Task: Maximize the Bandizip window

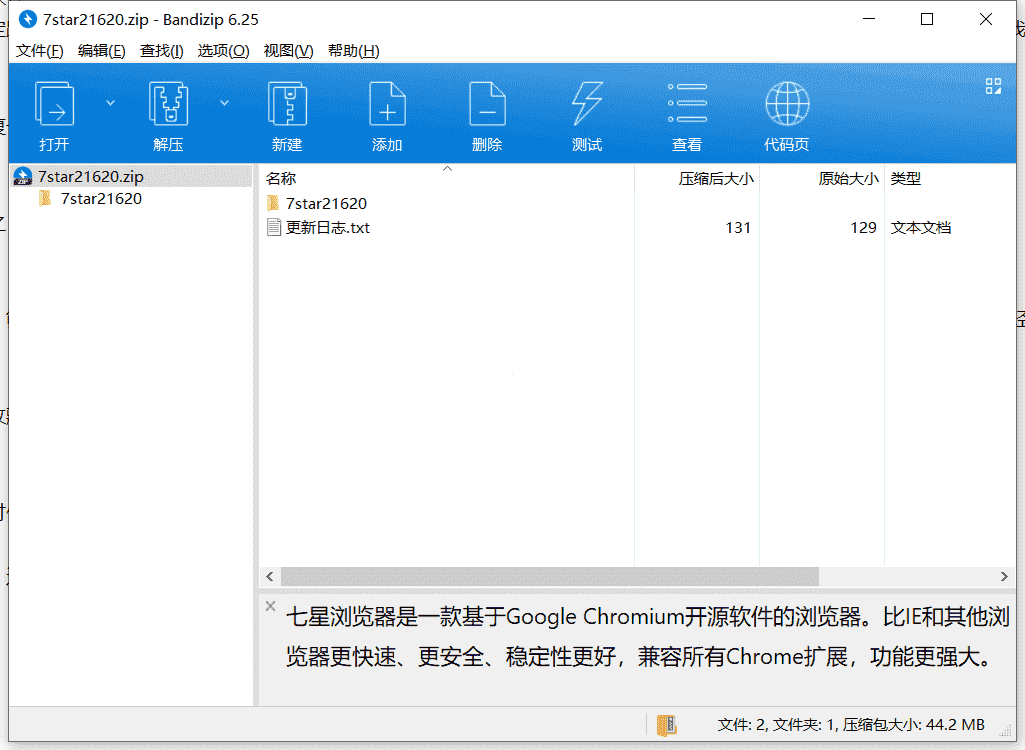Action: pyautogui.click(x=927, y=20)
